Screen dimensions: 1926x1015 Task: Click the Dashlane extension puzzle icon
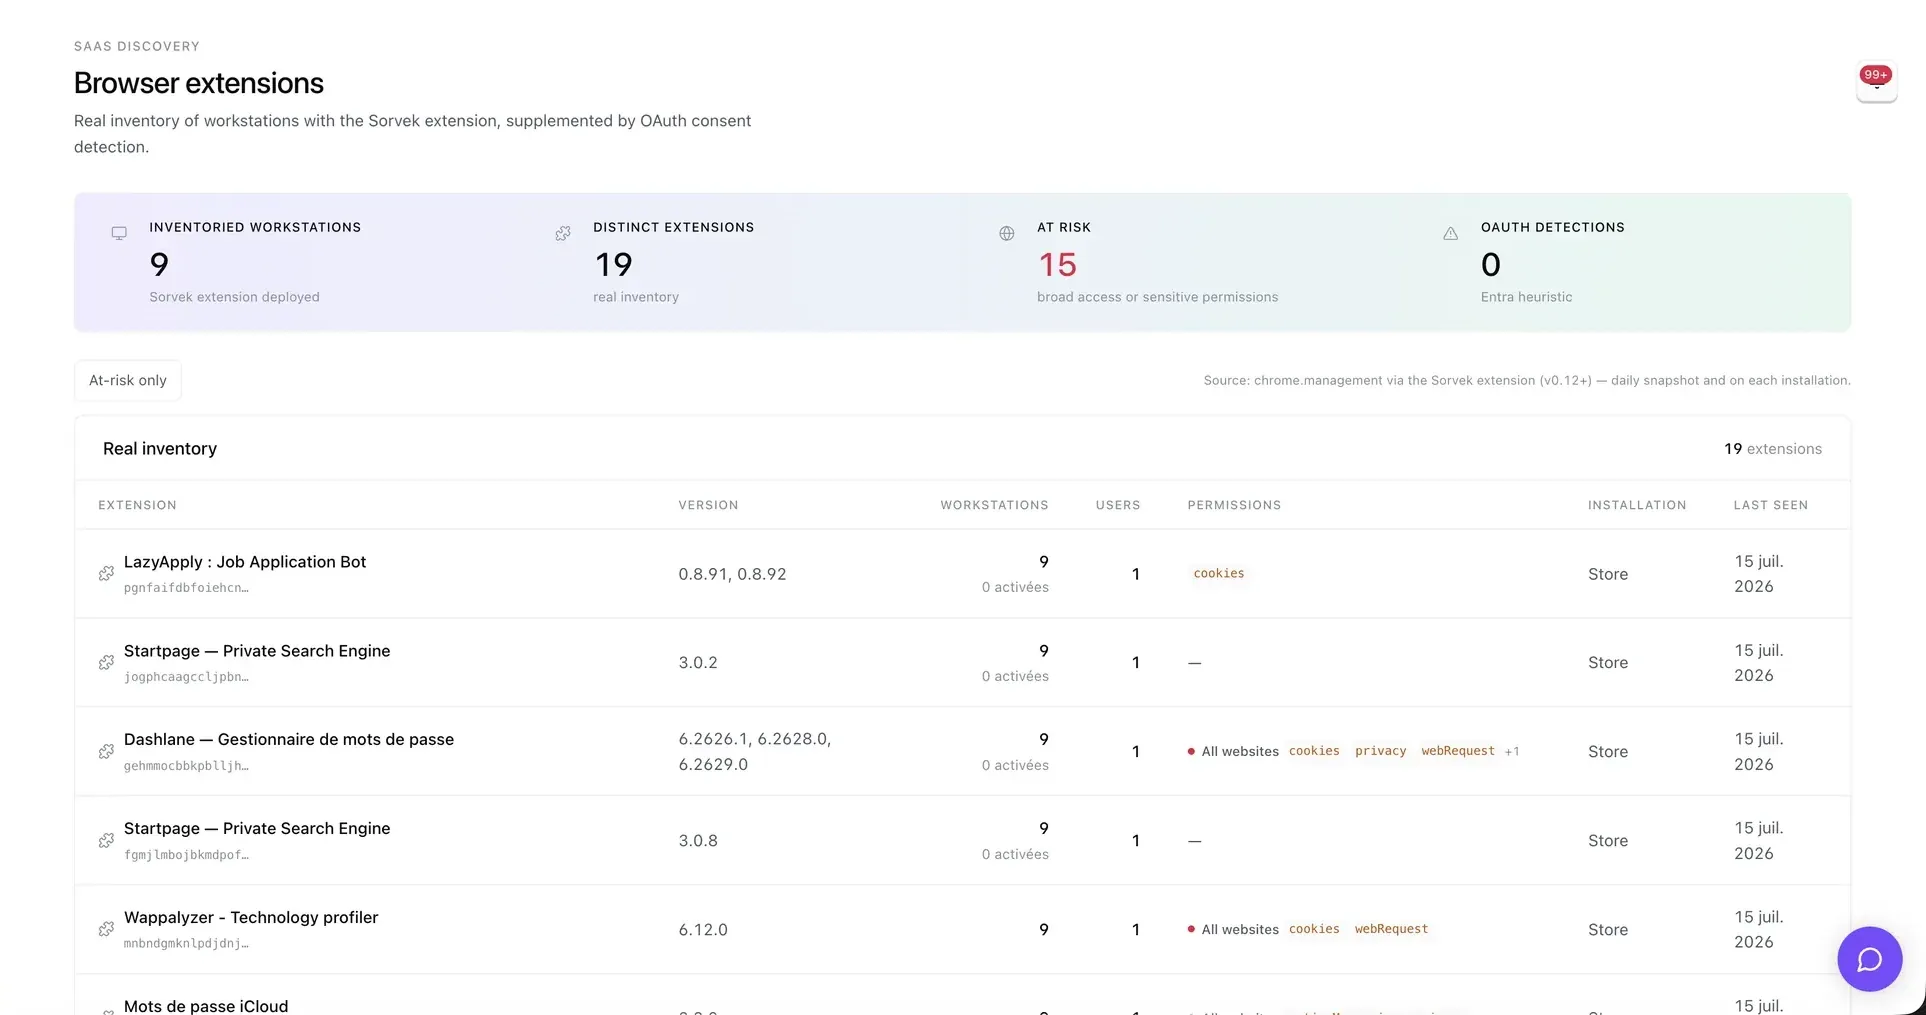106,751
